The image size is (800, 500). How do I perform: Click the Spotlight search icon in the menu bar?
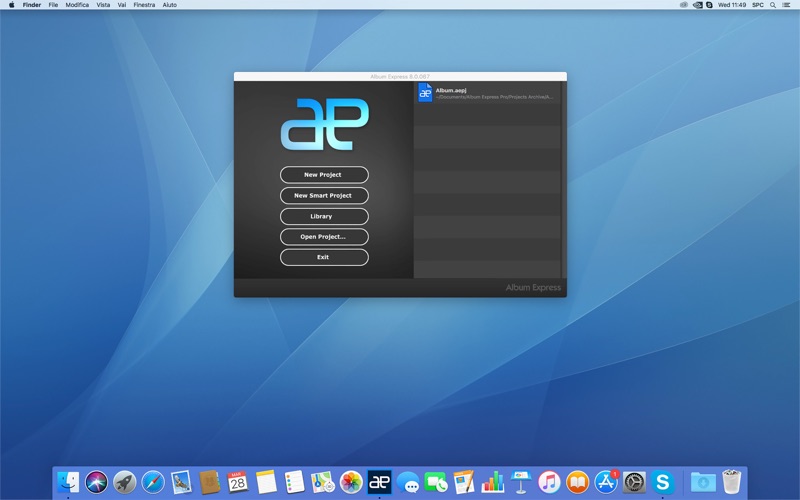[773, 5]
